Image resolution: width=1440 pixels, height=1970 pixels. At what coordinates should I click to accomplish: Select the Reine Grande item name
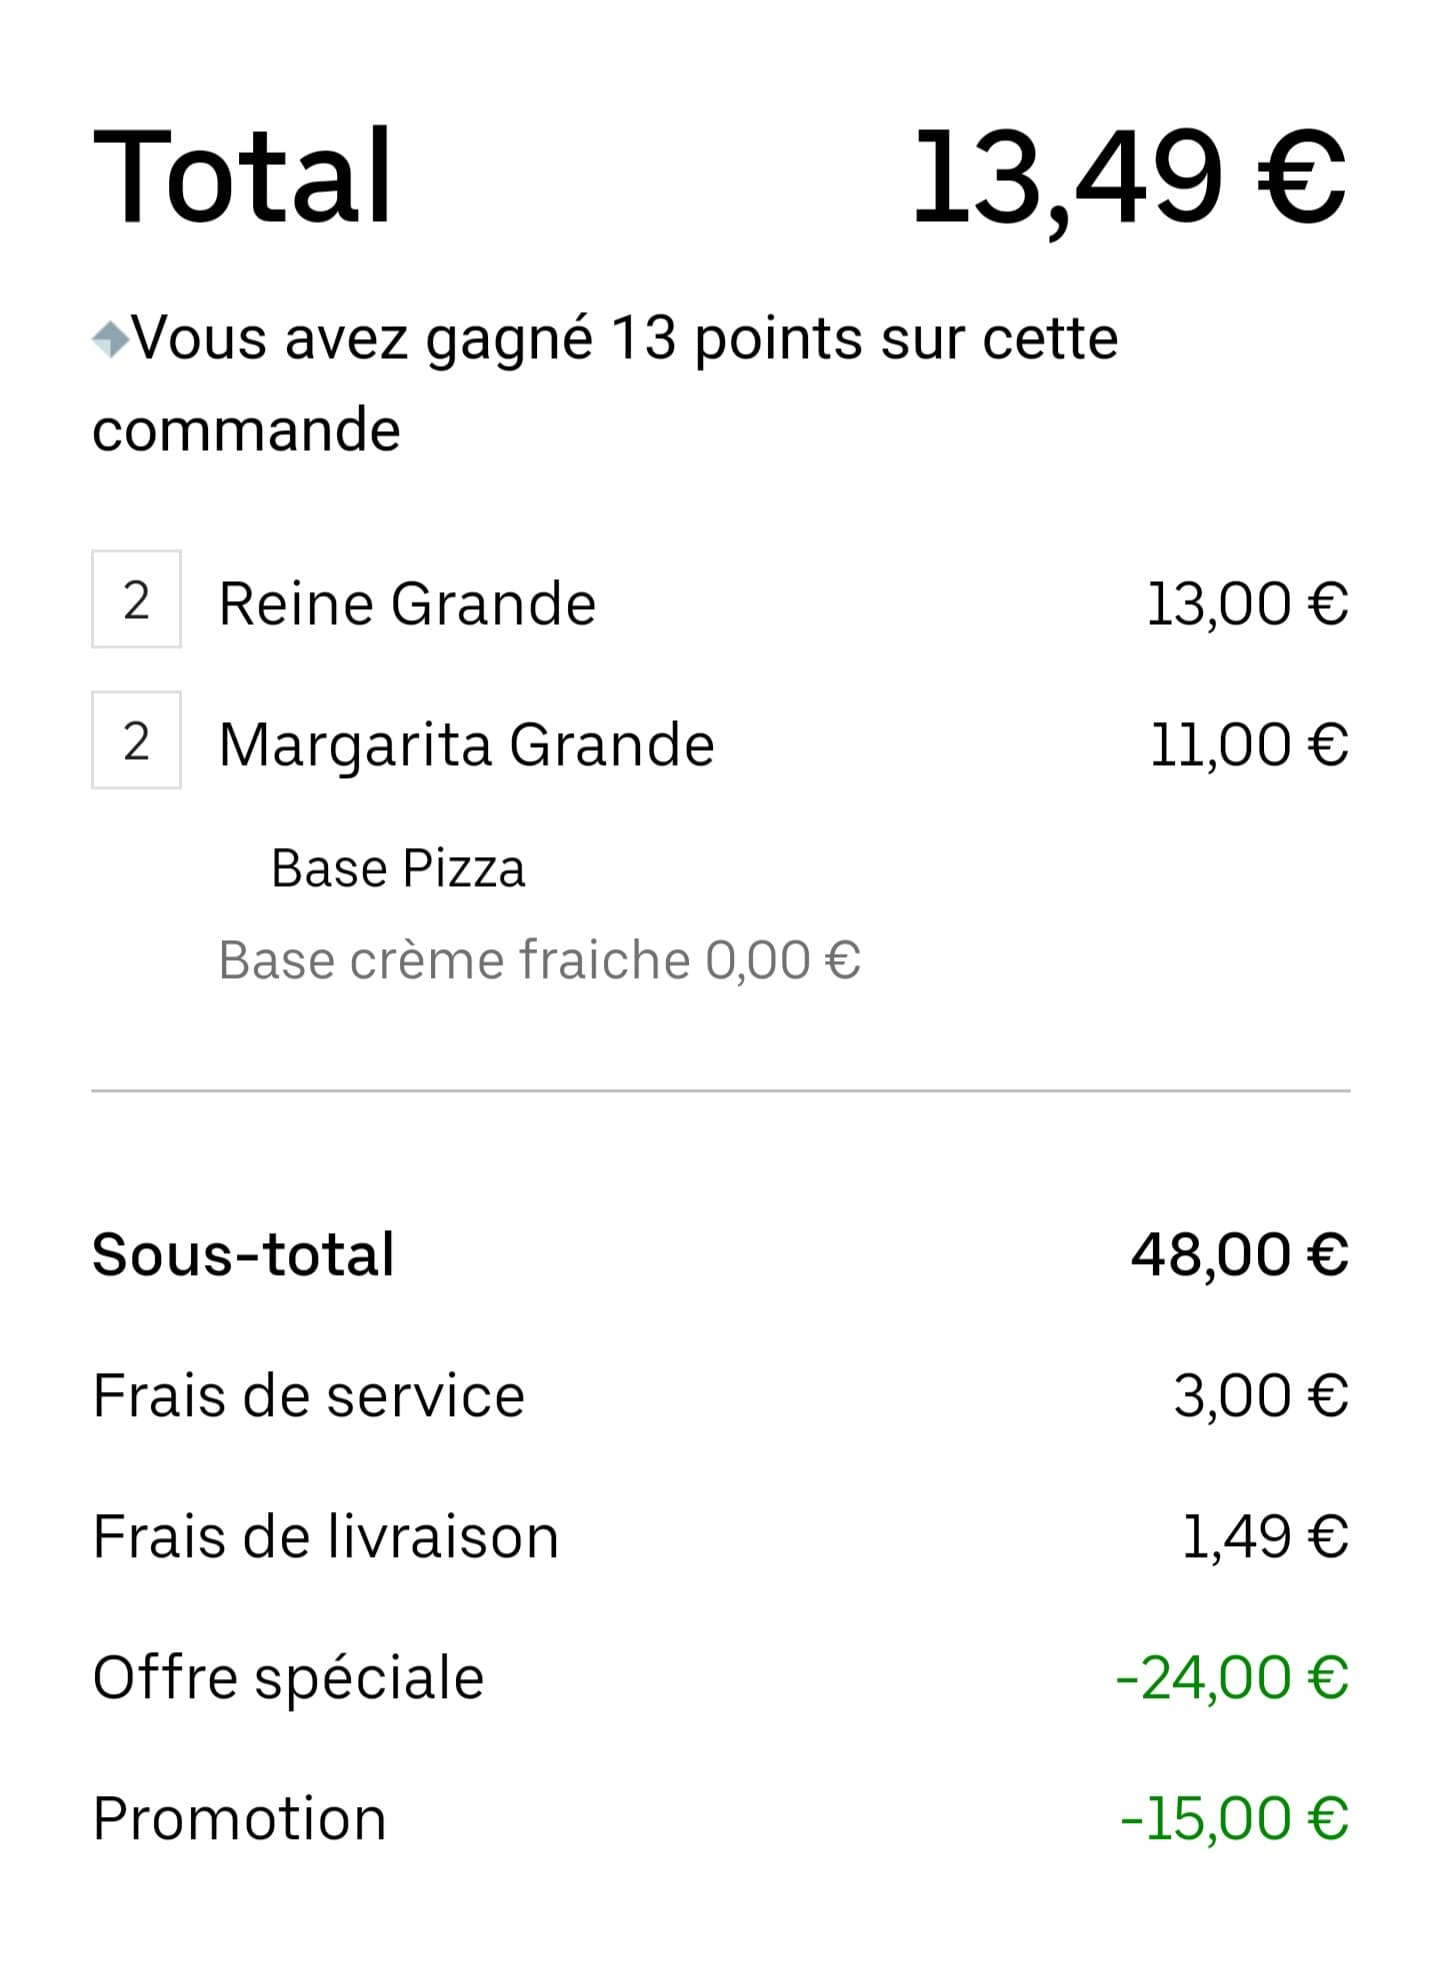click(x=407, y=604)
